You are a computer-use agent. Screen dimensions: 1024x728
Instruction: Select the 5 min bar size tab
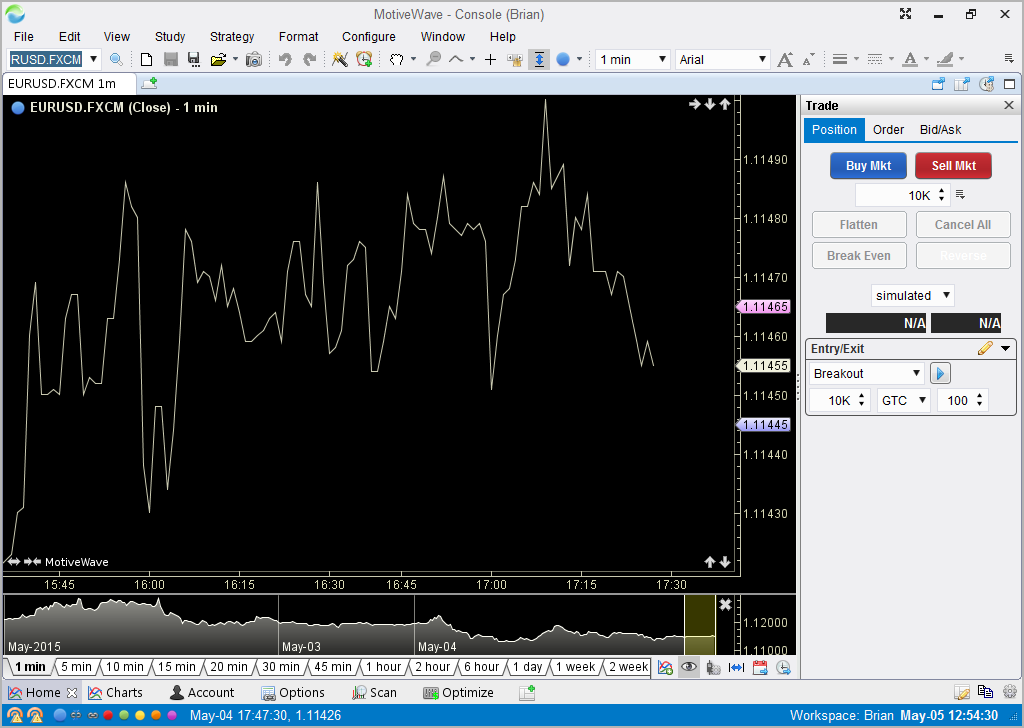point(76,667)
